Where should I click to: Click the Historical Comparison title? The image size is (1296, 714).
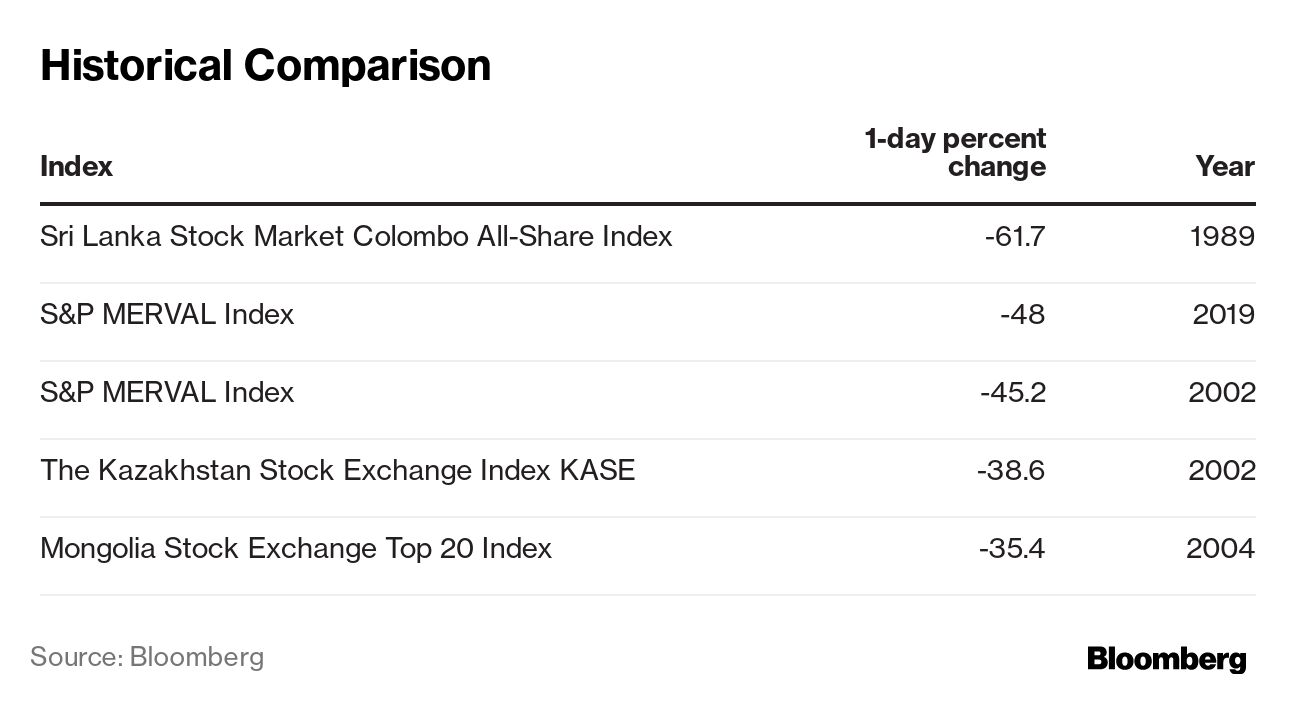coord(265,65)
